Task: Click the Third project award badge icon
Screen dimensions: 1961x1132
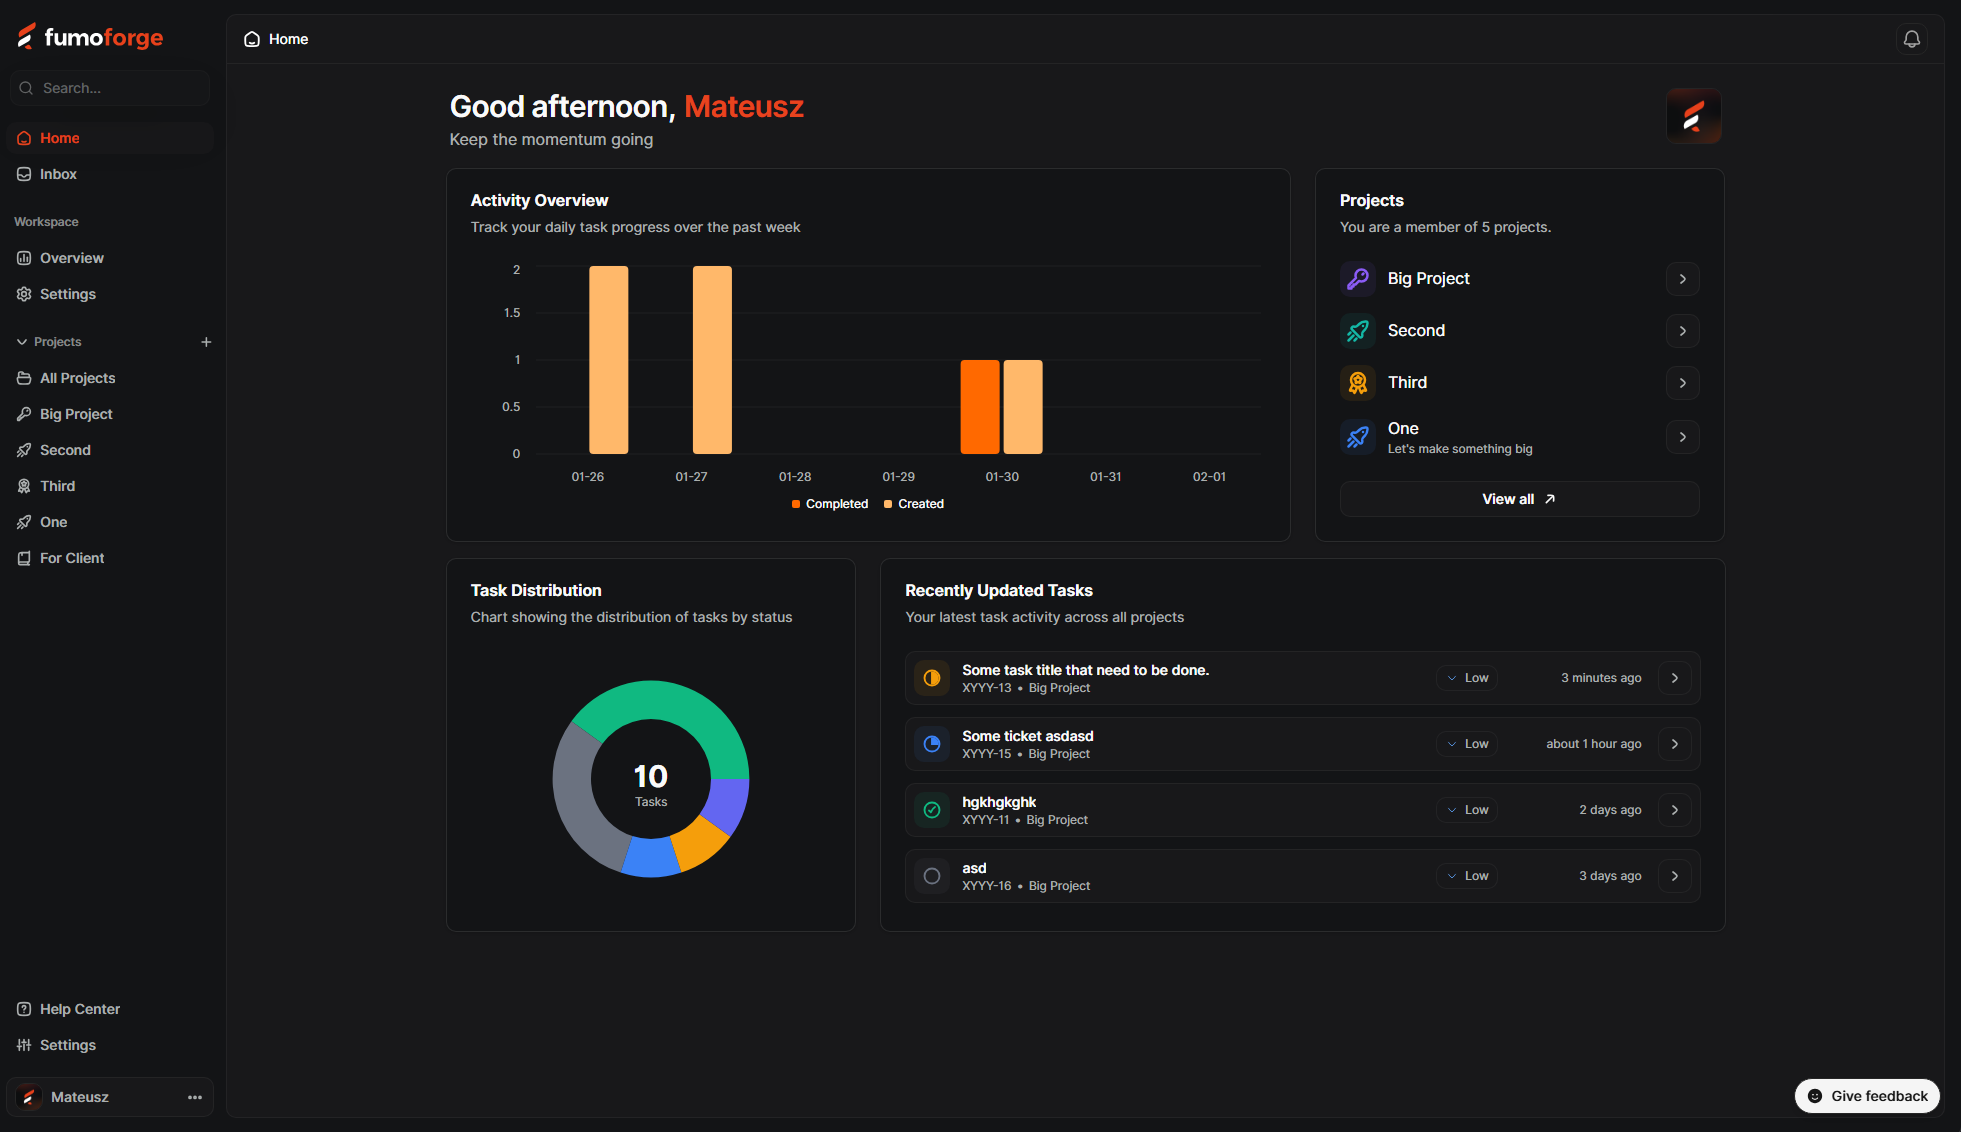Action: pos(1357,383)
